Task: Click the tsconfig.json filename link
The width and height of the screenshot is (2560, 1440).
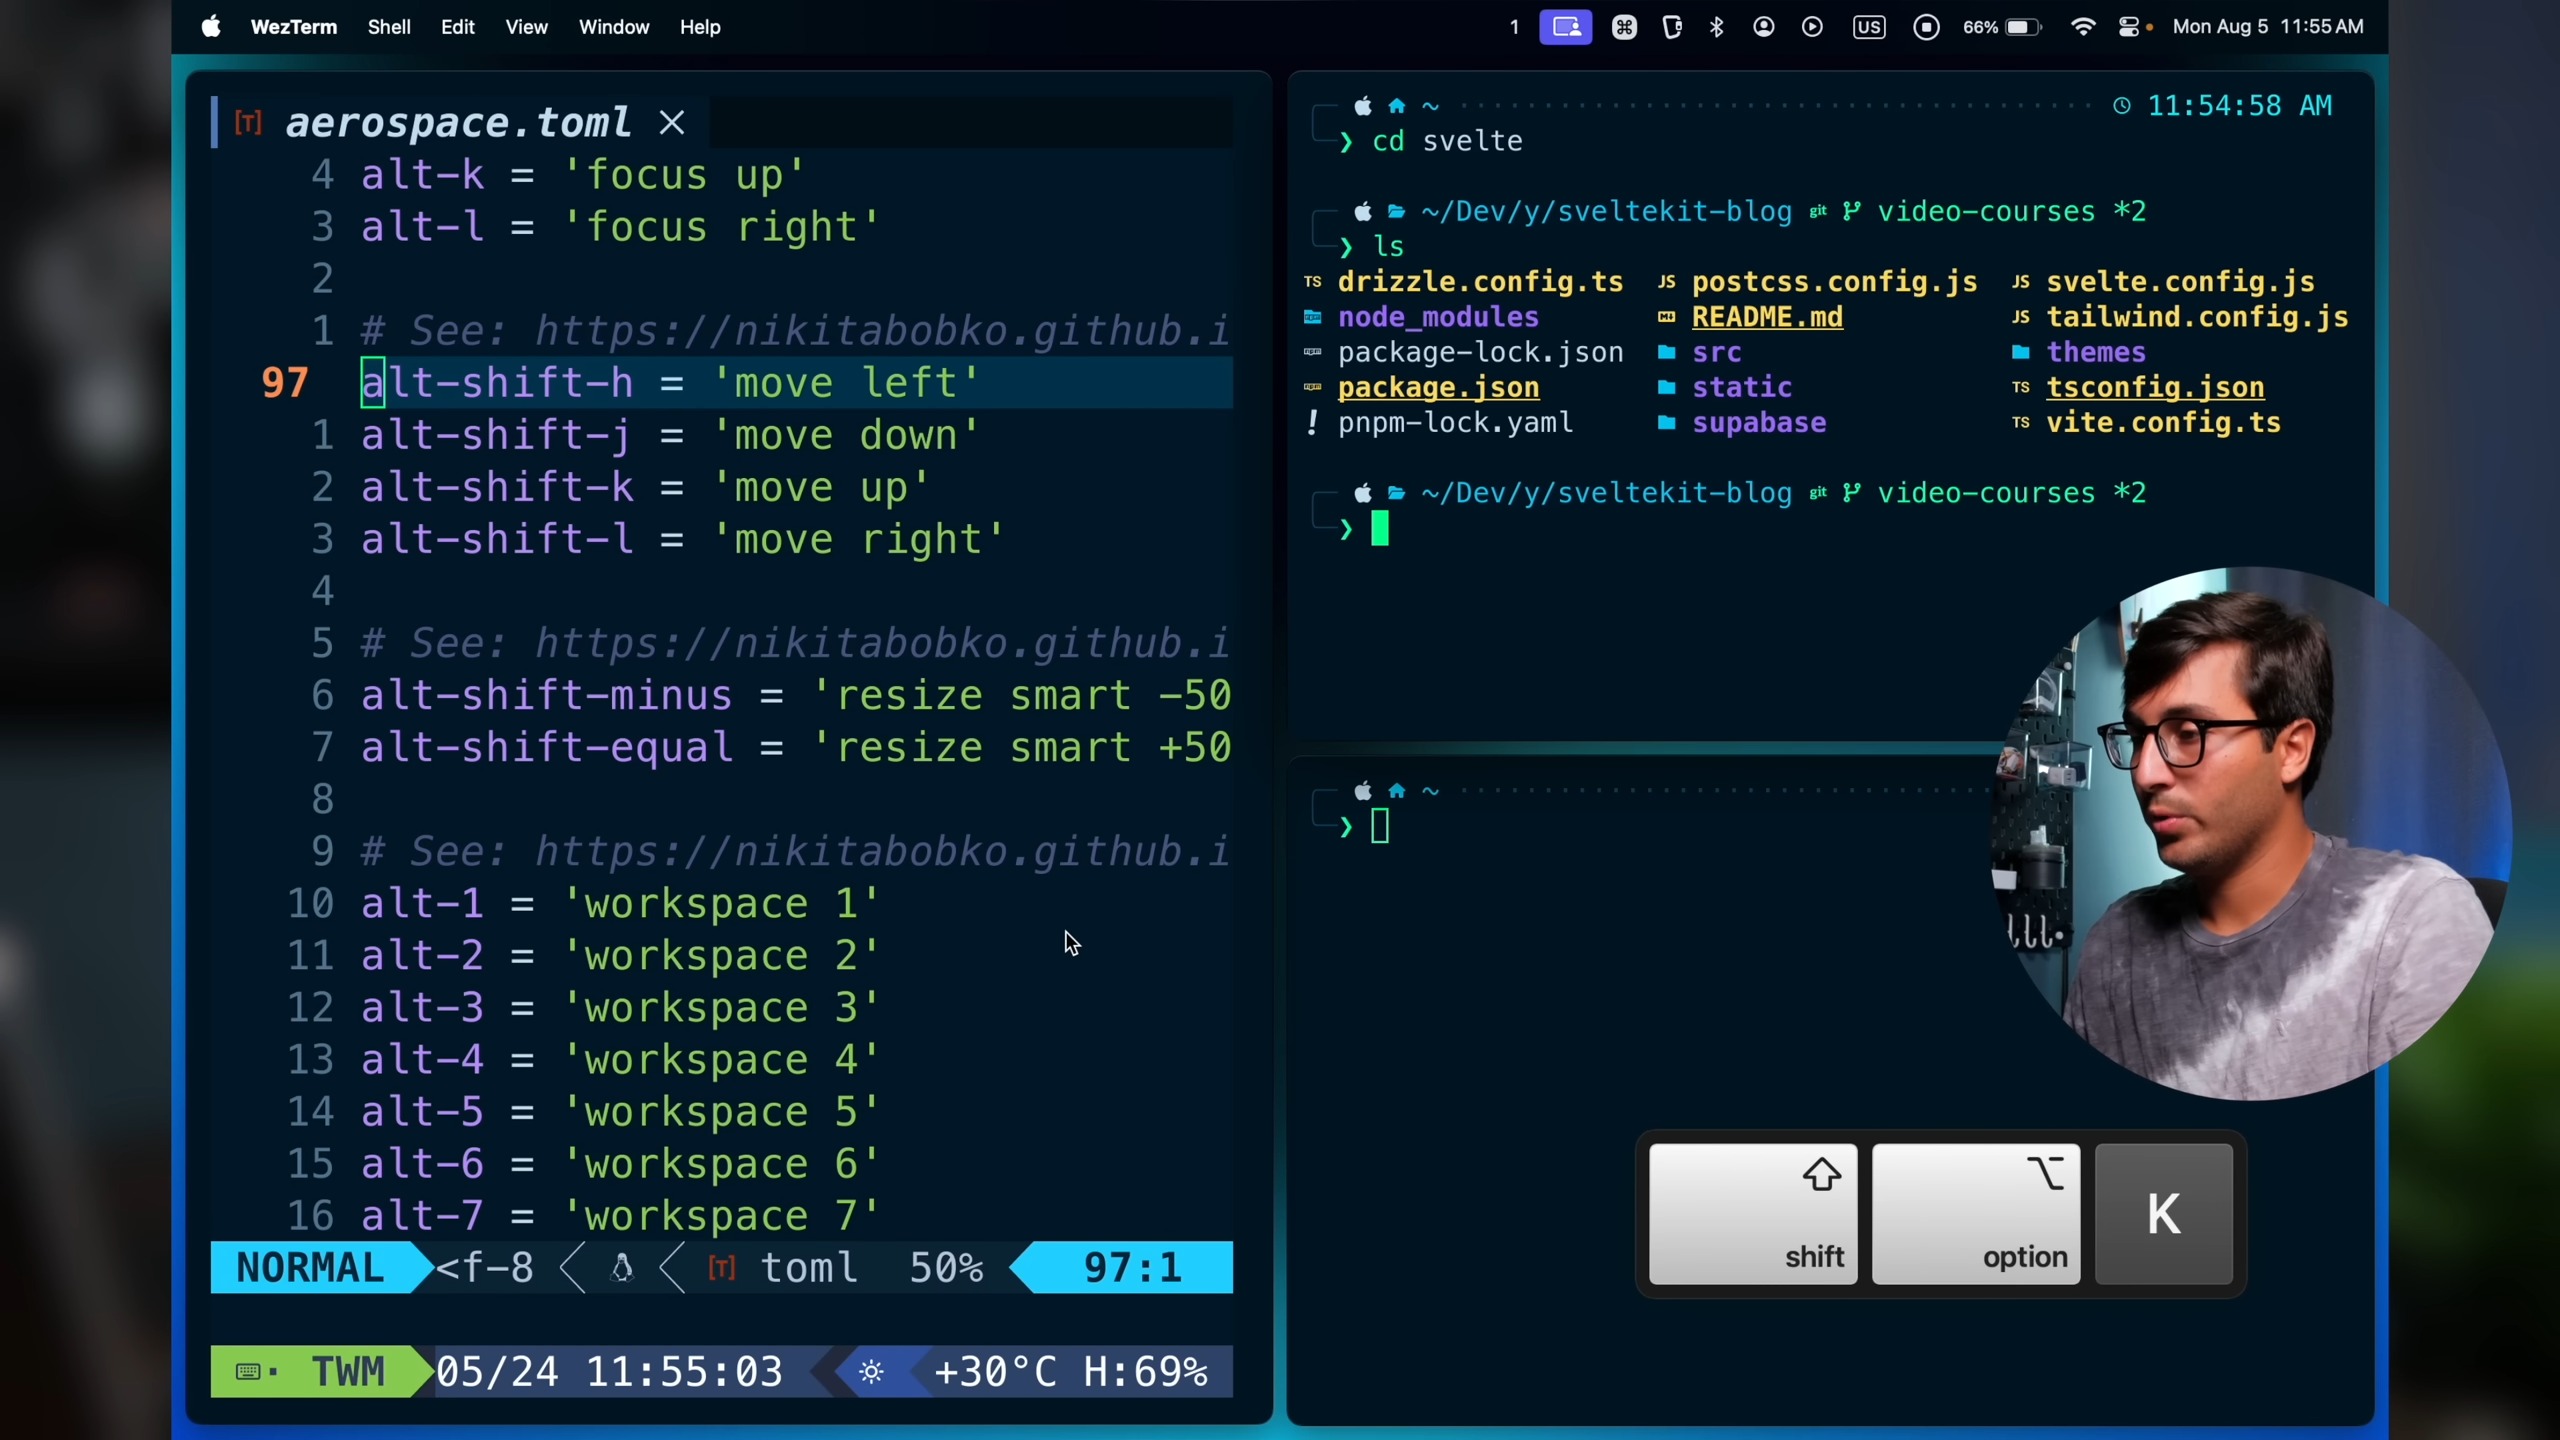Action: (2154, 388)
